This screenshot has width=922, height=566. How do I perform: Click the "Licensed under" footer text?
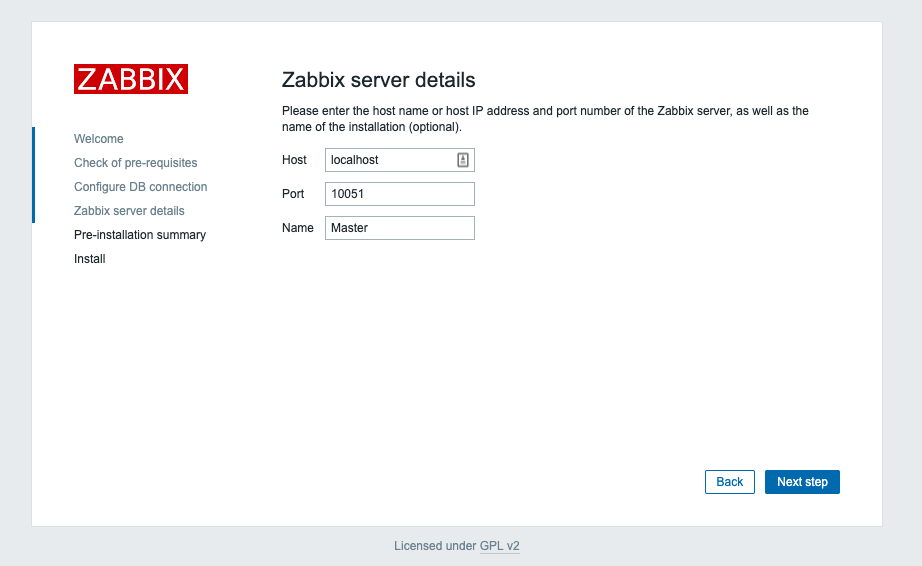[x=435, y=546]
